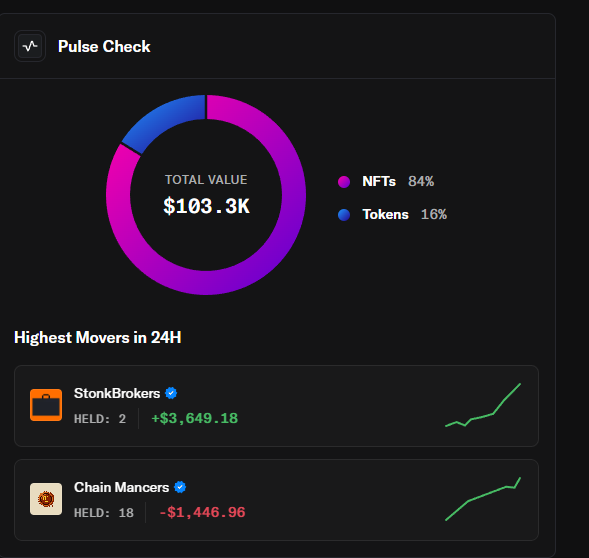Click the StonkBrokers verified badge
Image resolution: width=589 pixels, height=558 pixels.
click(x=171, y=393)
